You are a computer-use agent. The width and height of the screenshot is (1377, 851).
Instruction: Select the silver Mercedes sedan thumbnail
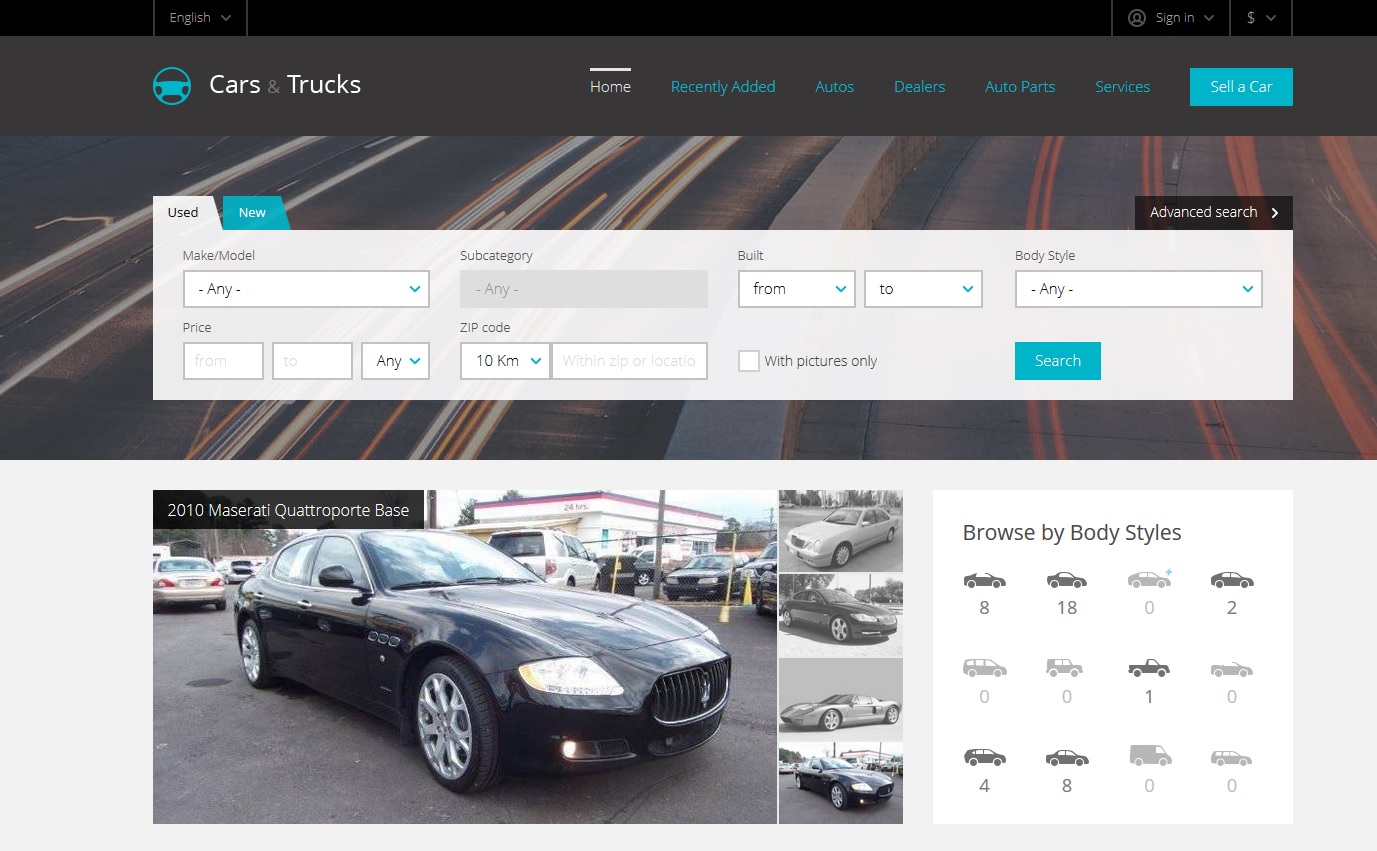coord(841,531)
